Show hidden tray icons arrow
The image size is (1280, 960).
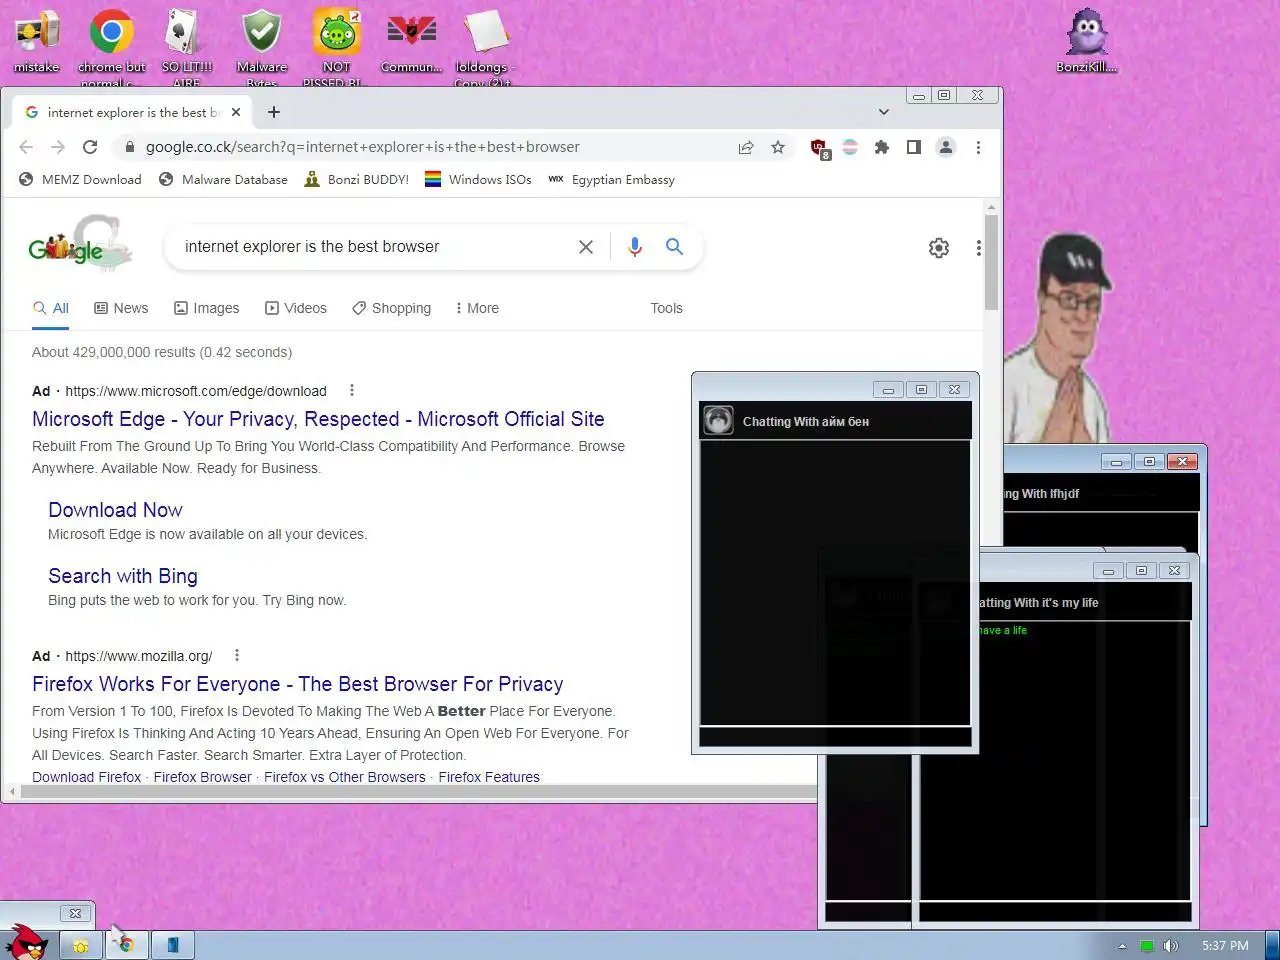tap(1122, 946)
